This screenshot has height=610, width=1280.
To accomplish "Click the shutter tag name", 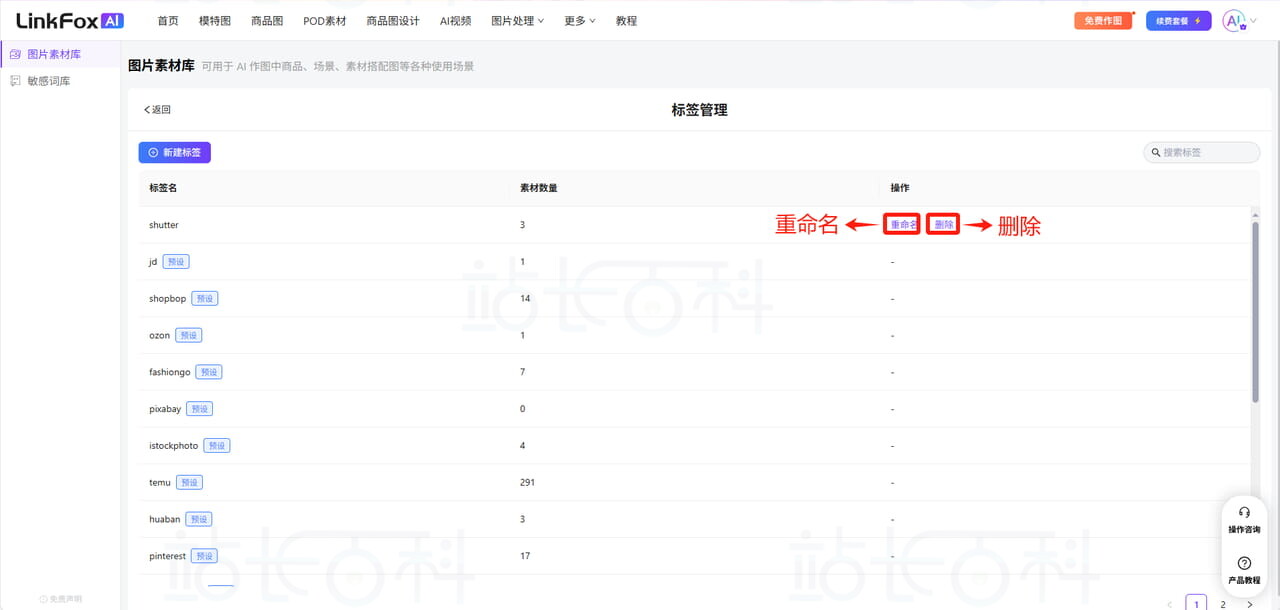I will [x=164, y=225].
